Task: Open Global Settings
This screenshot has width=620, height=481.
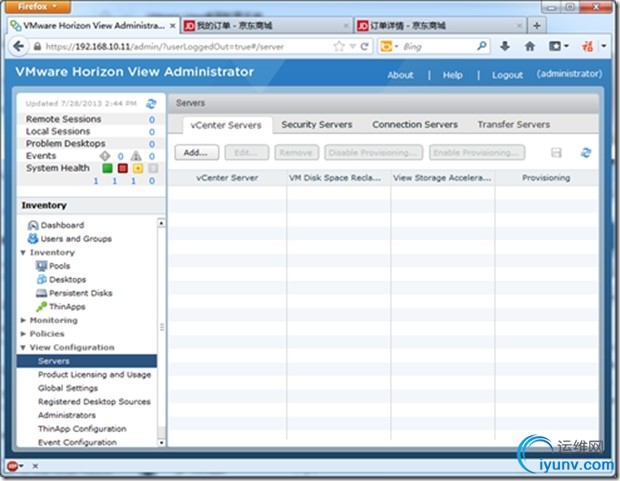Action: point(68,388)
